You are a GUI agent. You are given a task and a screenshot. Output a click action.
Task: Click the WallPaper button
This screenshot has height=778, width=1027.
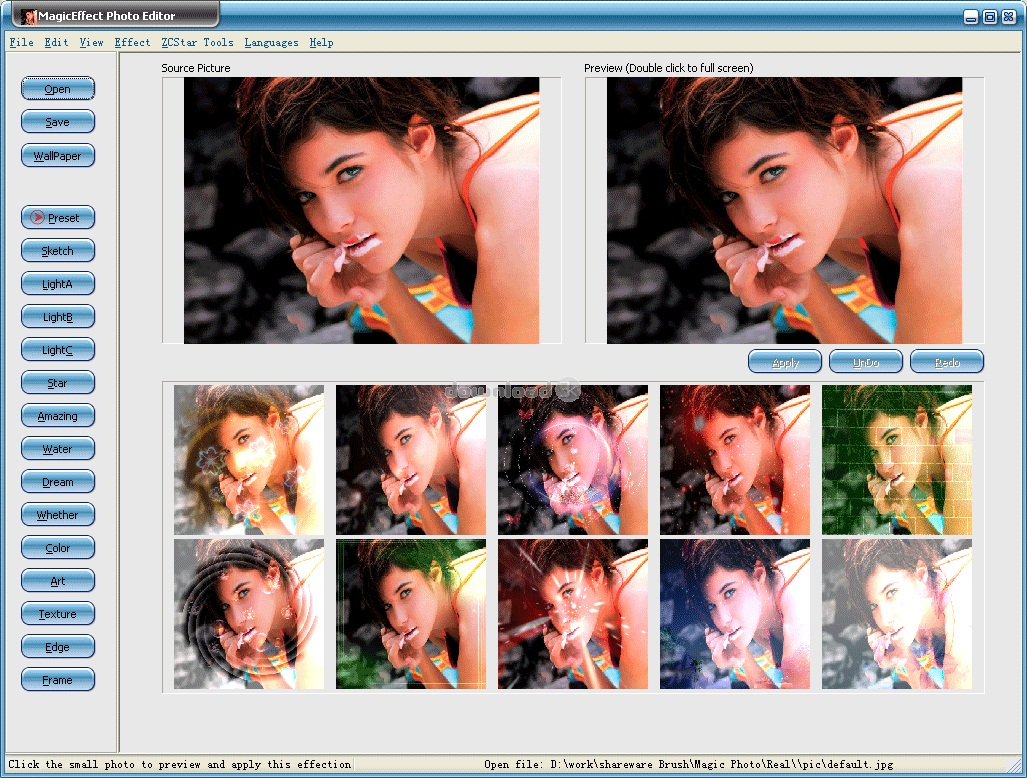point(58,156)
